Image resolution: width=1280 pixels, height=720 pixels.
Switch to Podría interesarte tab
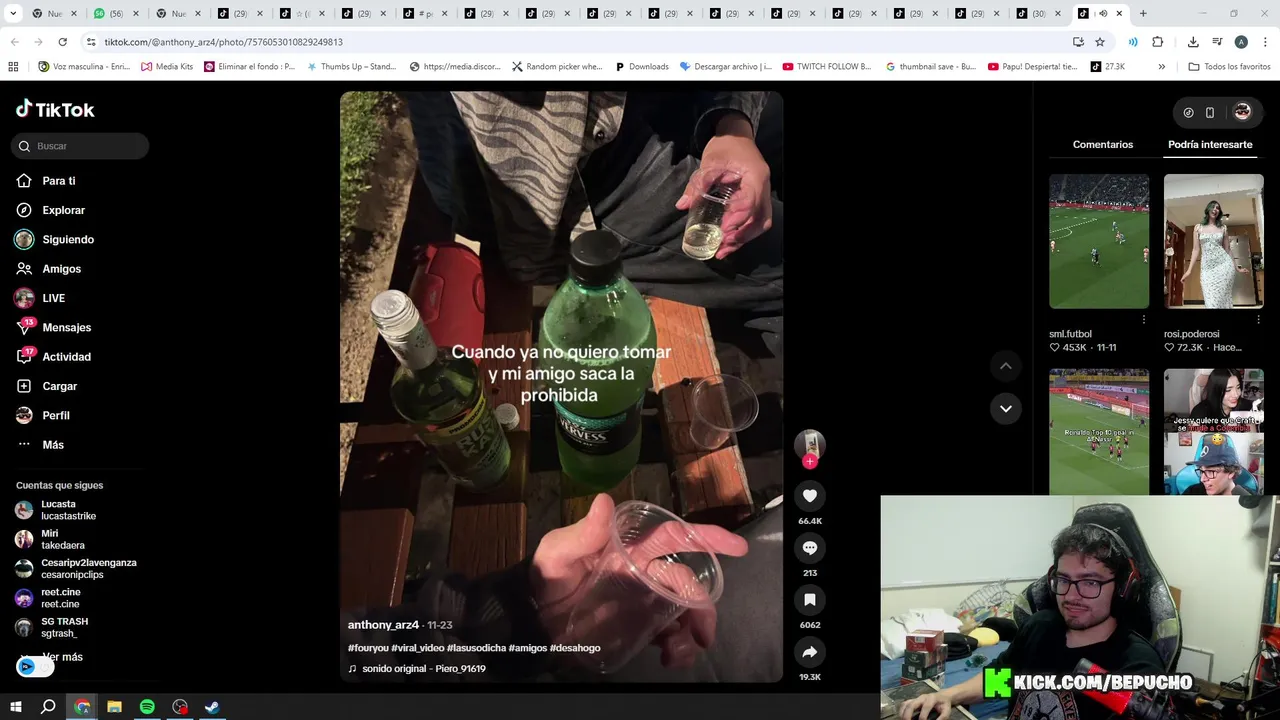[x=1210, y=145]
